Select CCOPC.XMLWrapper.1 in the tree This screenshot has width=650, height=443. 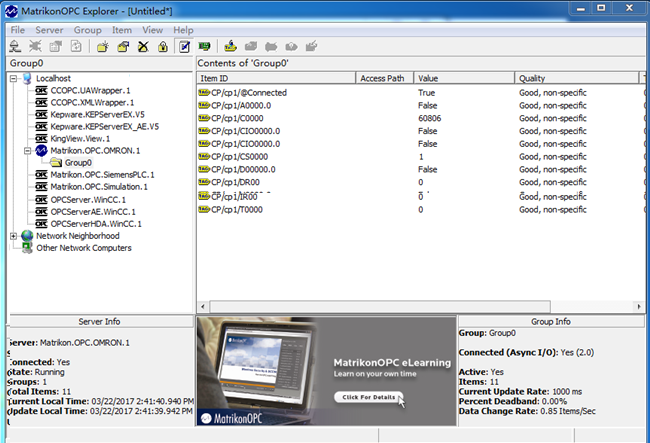pos(92,102)
